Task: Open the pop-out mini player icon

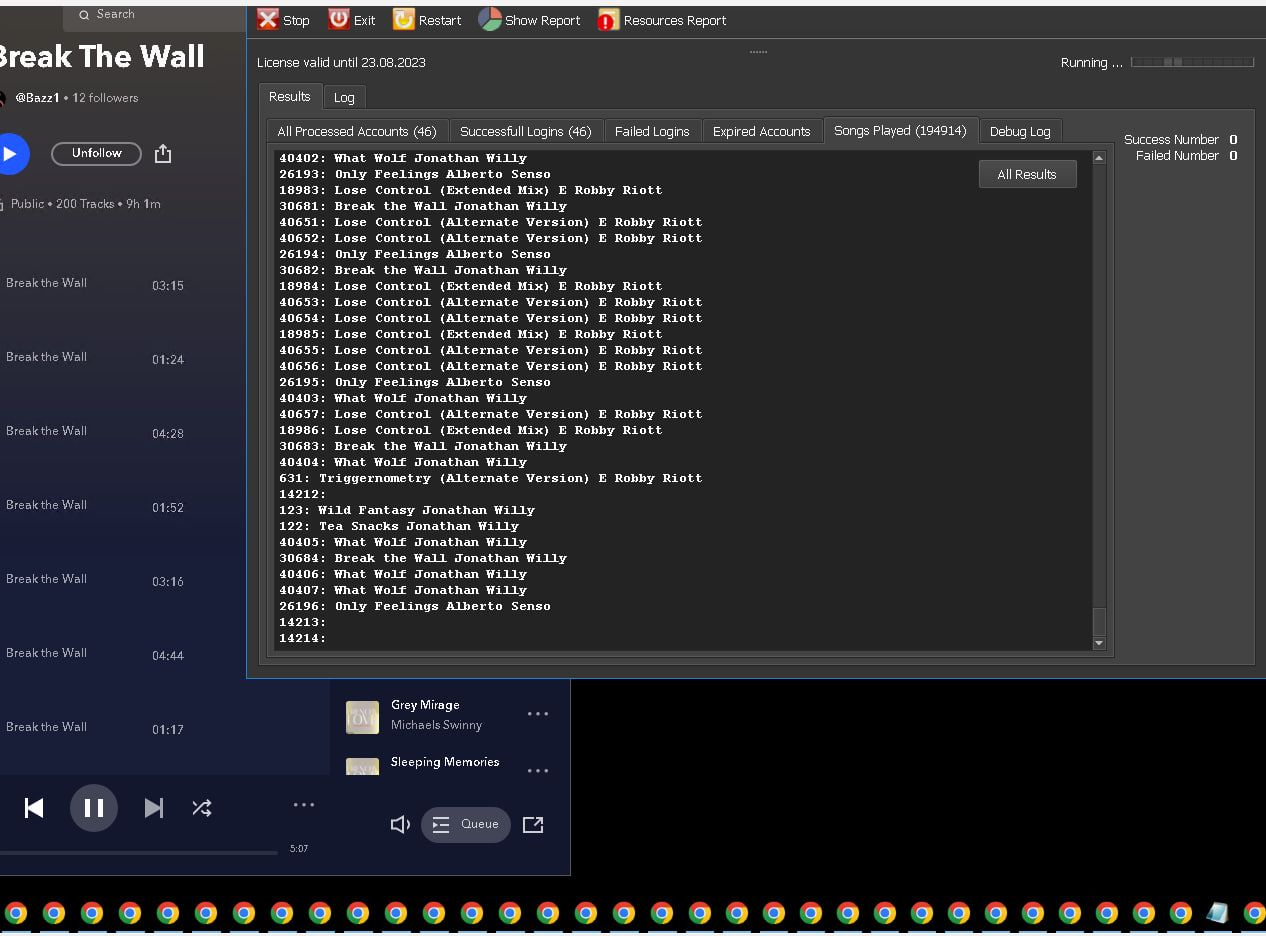Action: click(x=533, y=824)
